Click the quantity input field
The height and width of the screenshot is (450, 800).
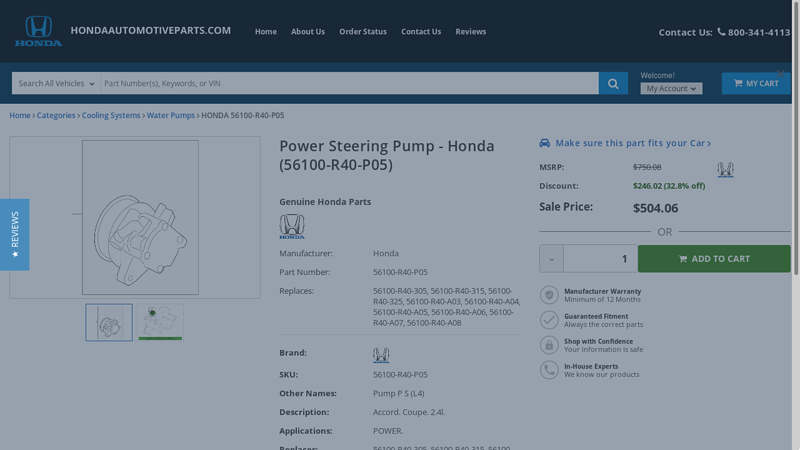(x=600, y=259)
